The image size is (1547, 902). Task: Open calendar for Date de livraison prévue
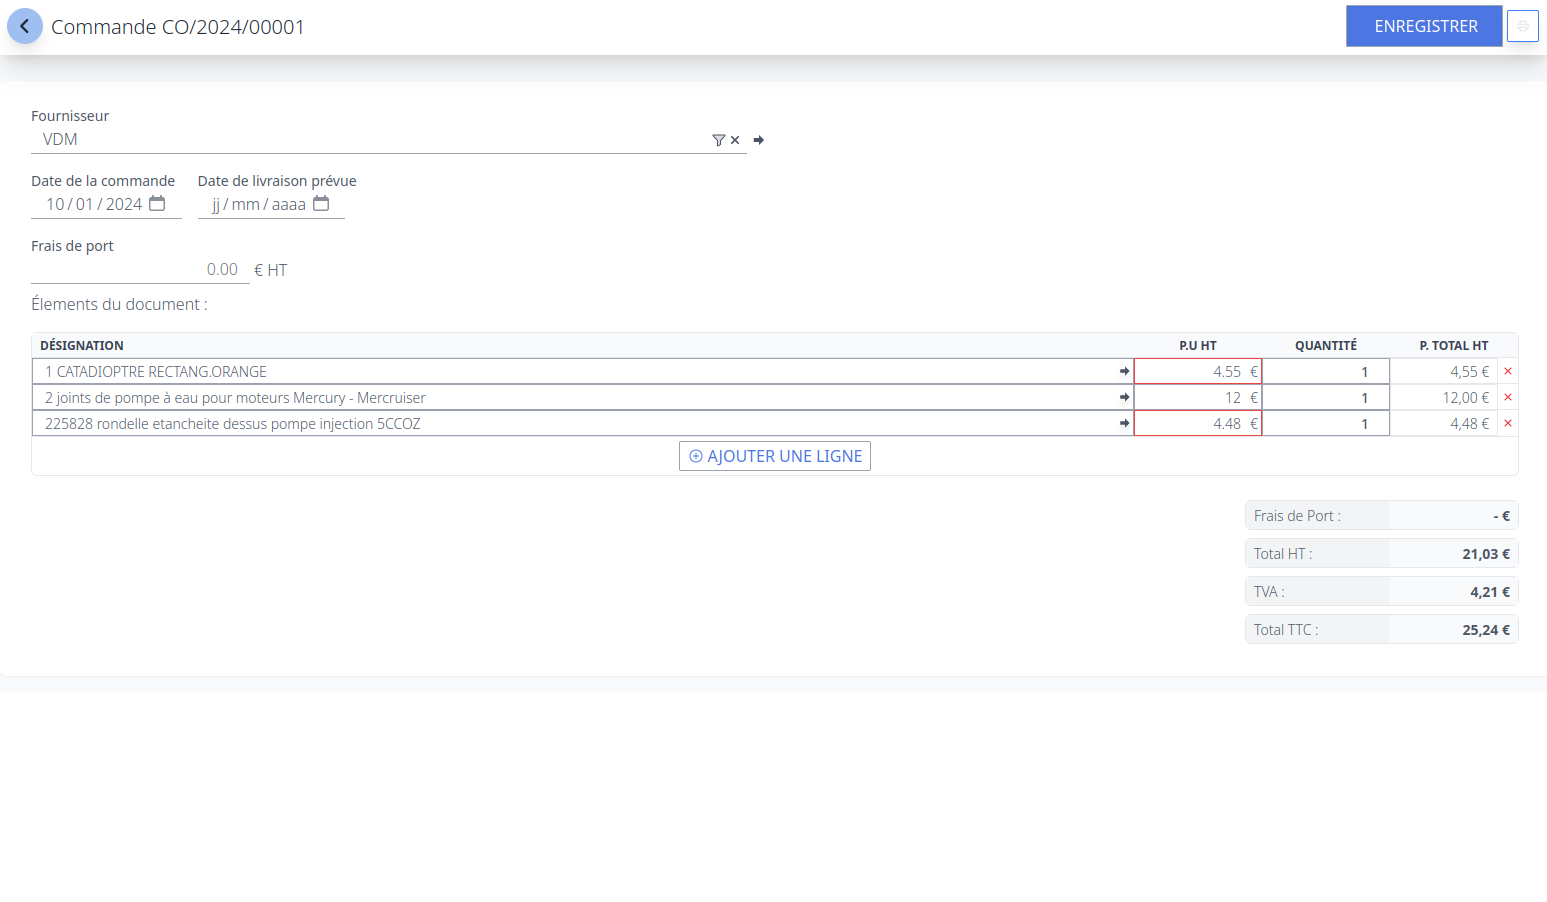point(321,204)
